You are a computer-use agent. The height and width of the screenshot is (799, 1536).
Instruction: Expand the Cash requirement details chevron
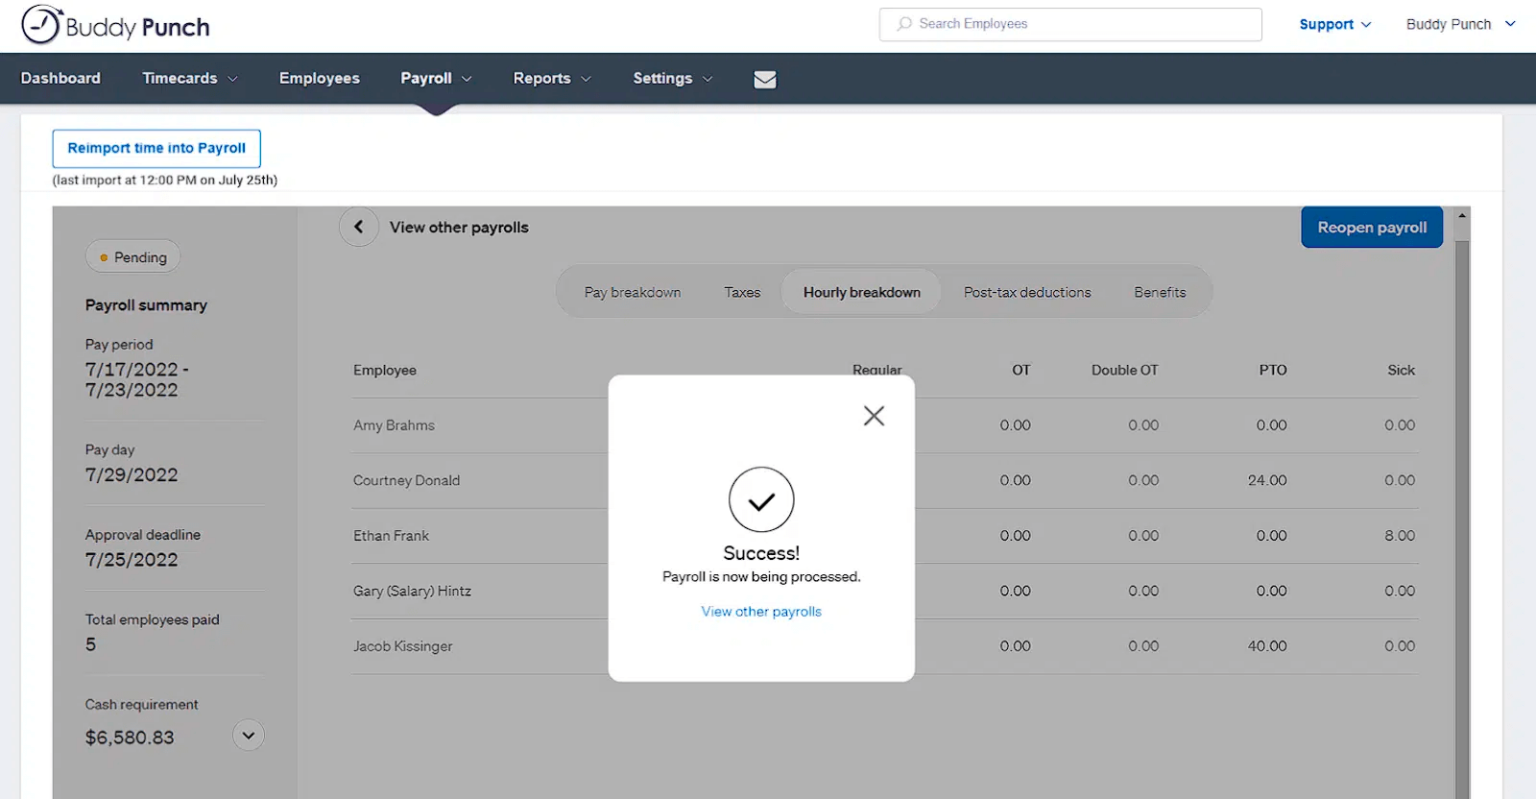pyautogui.click(x=248, y=735)
